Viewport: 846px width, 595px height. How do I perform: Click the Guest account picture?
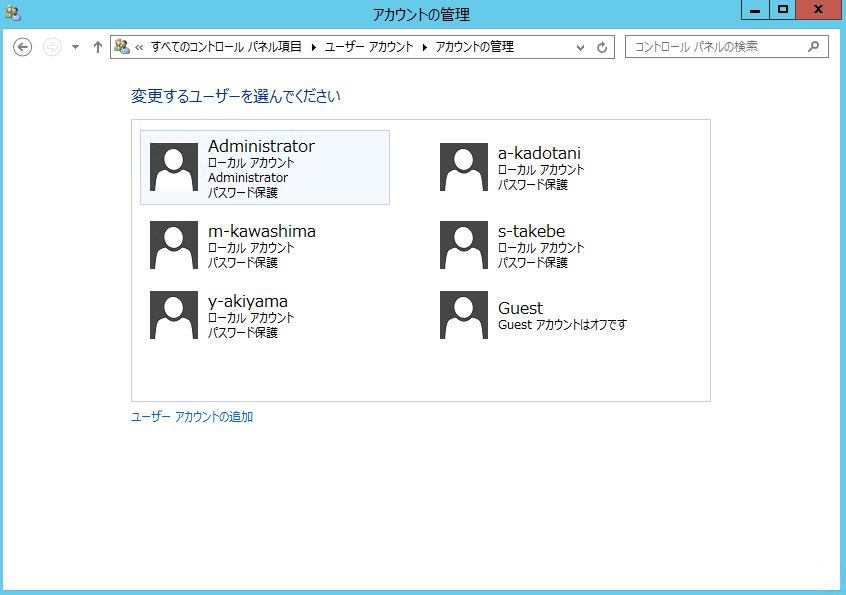coord(462,314)
